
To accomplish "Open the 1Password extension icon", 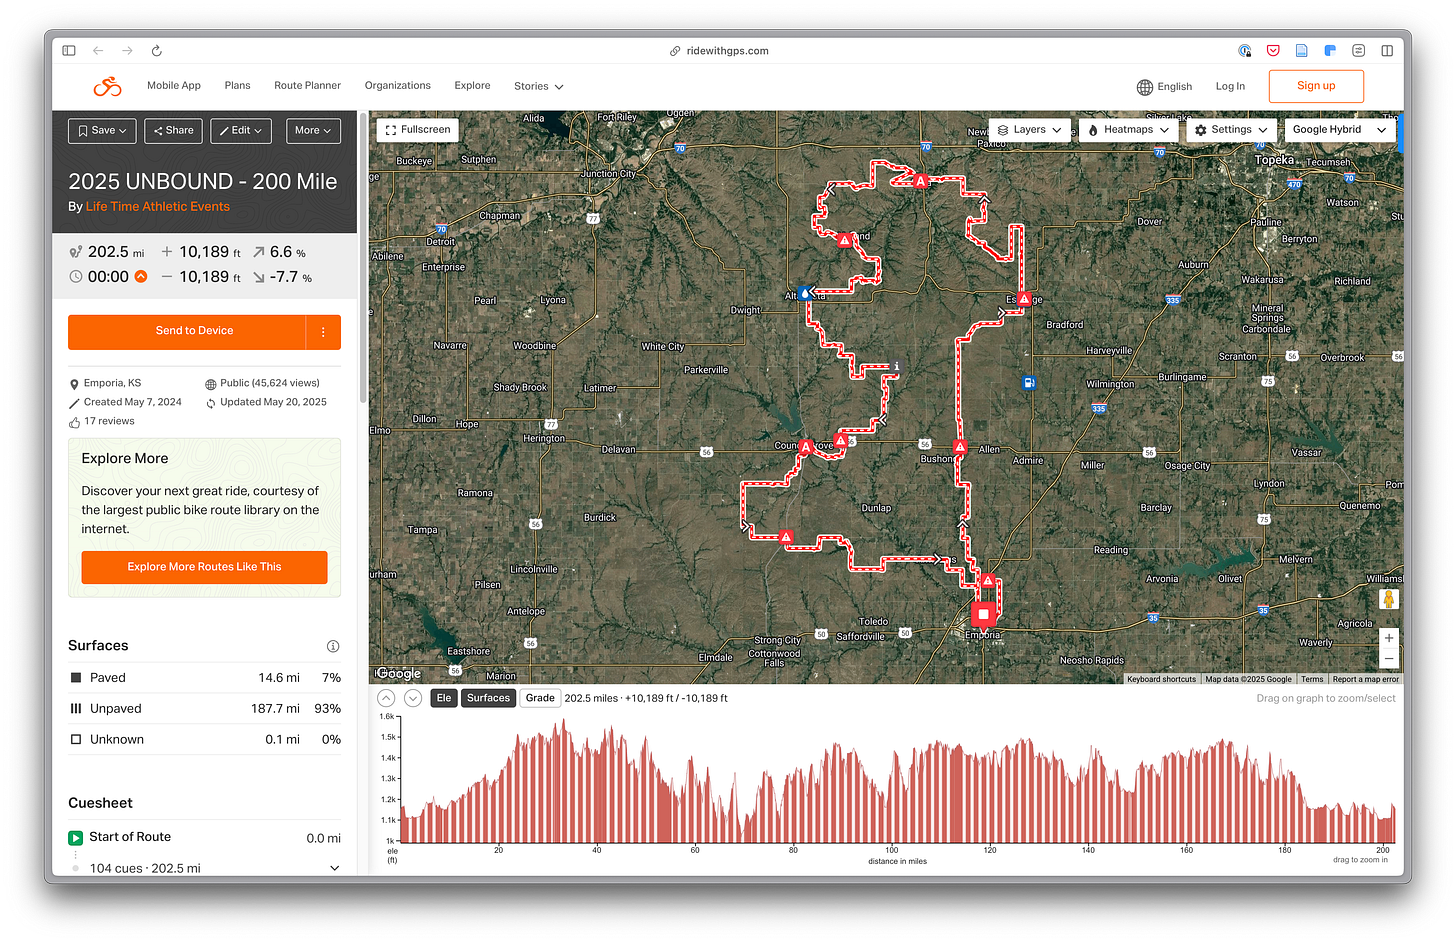I will pos(1245,50).
